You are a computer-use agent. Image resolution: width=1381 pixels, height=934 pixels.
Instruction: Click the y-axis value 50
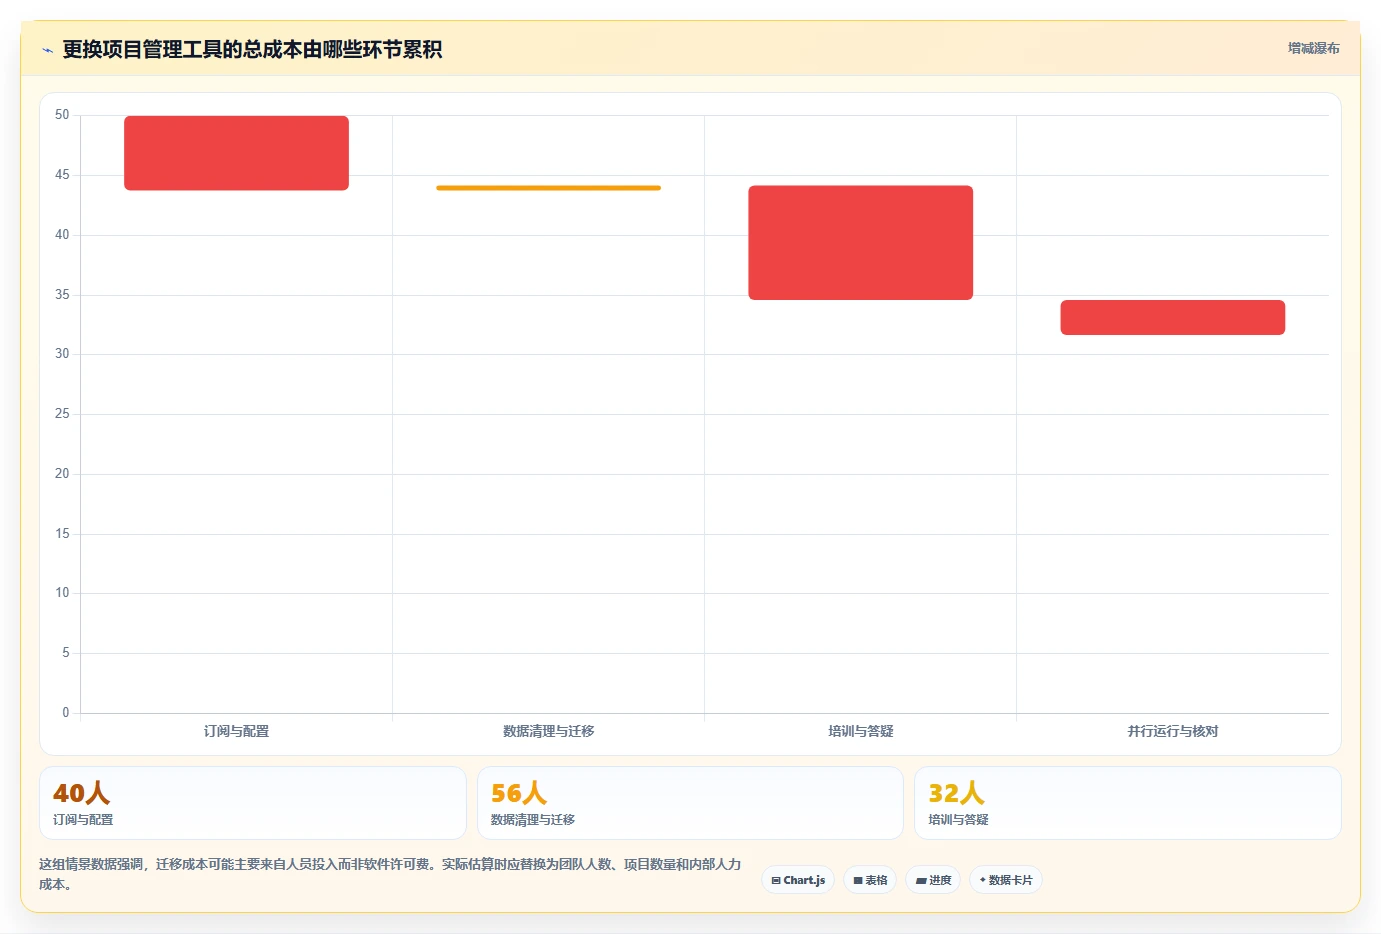pyautogui.click(x=62, y=115)
